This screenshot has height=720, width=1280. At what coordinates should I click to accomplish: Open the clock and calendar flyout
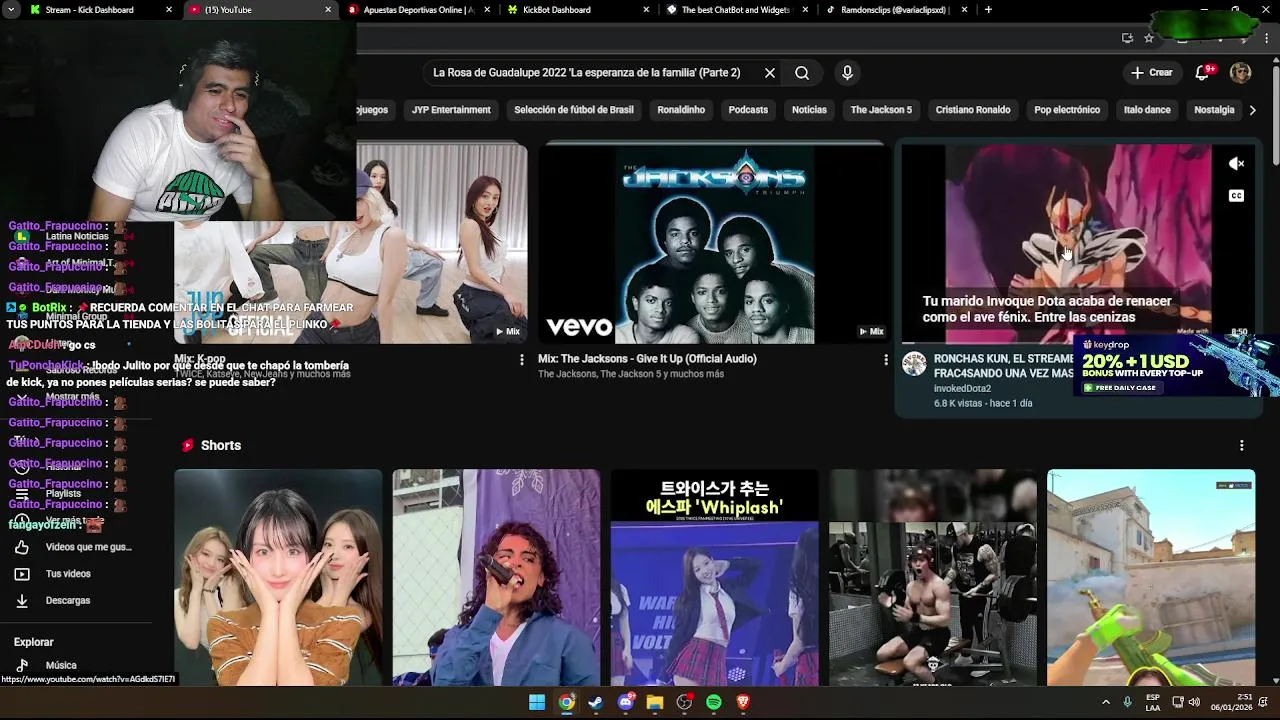click(x=1231, y=702)
